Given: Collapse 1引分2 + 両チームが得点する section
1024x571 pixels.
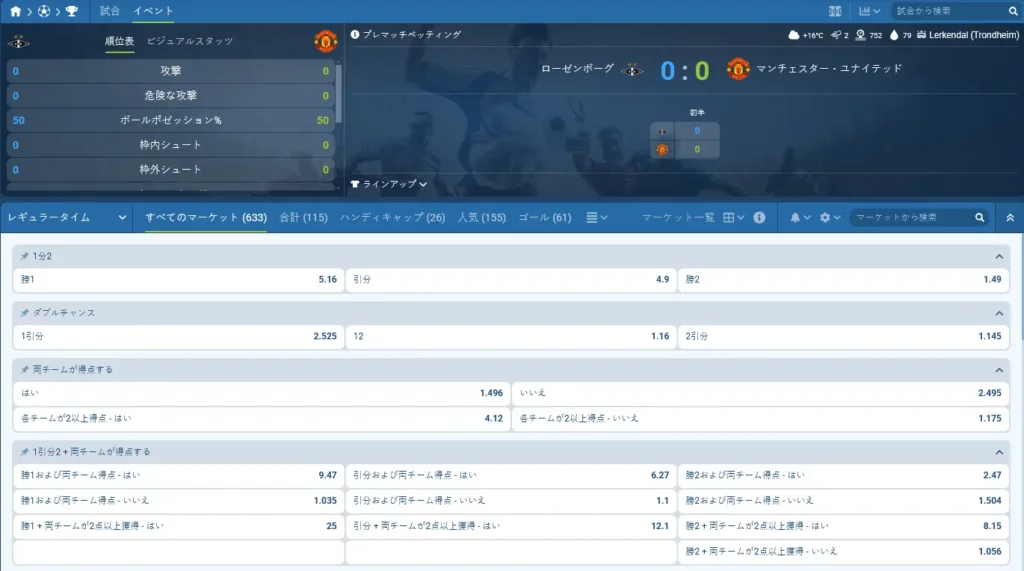Looking at the screenshot, I should tap(999, 452).
